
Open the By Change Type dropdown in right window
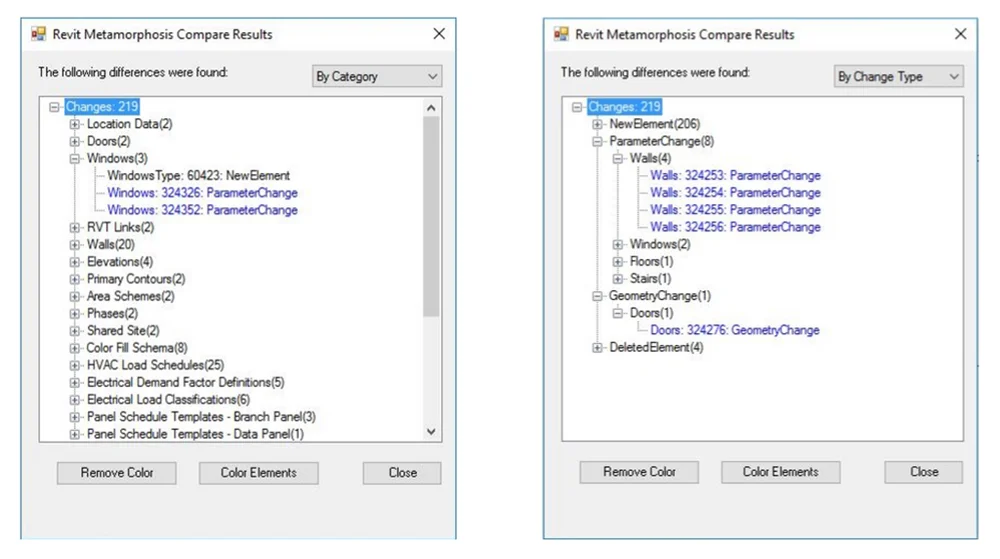pos(899,76)
